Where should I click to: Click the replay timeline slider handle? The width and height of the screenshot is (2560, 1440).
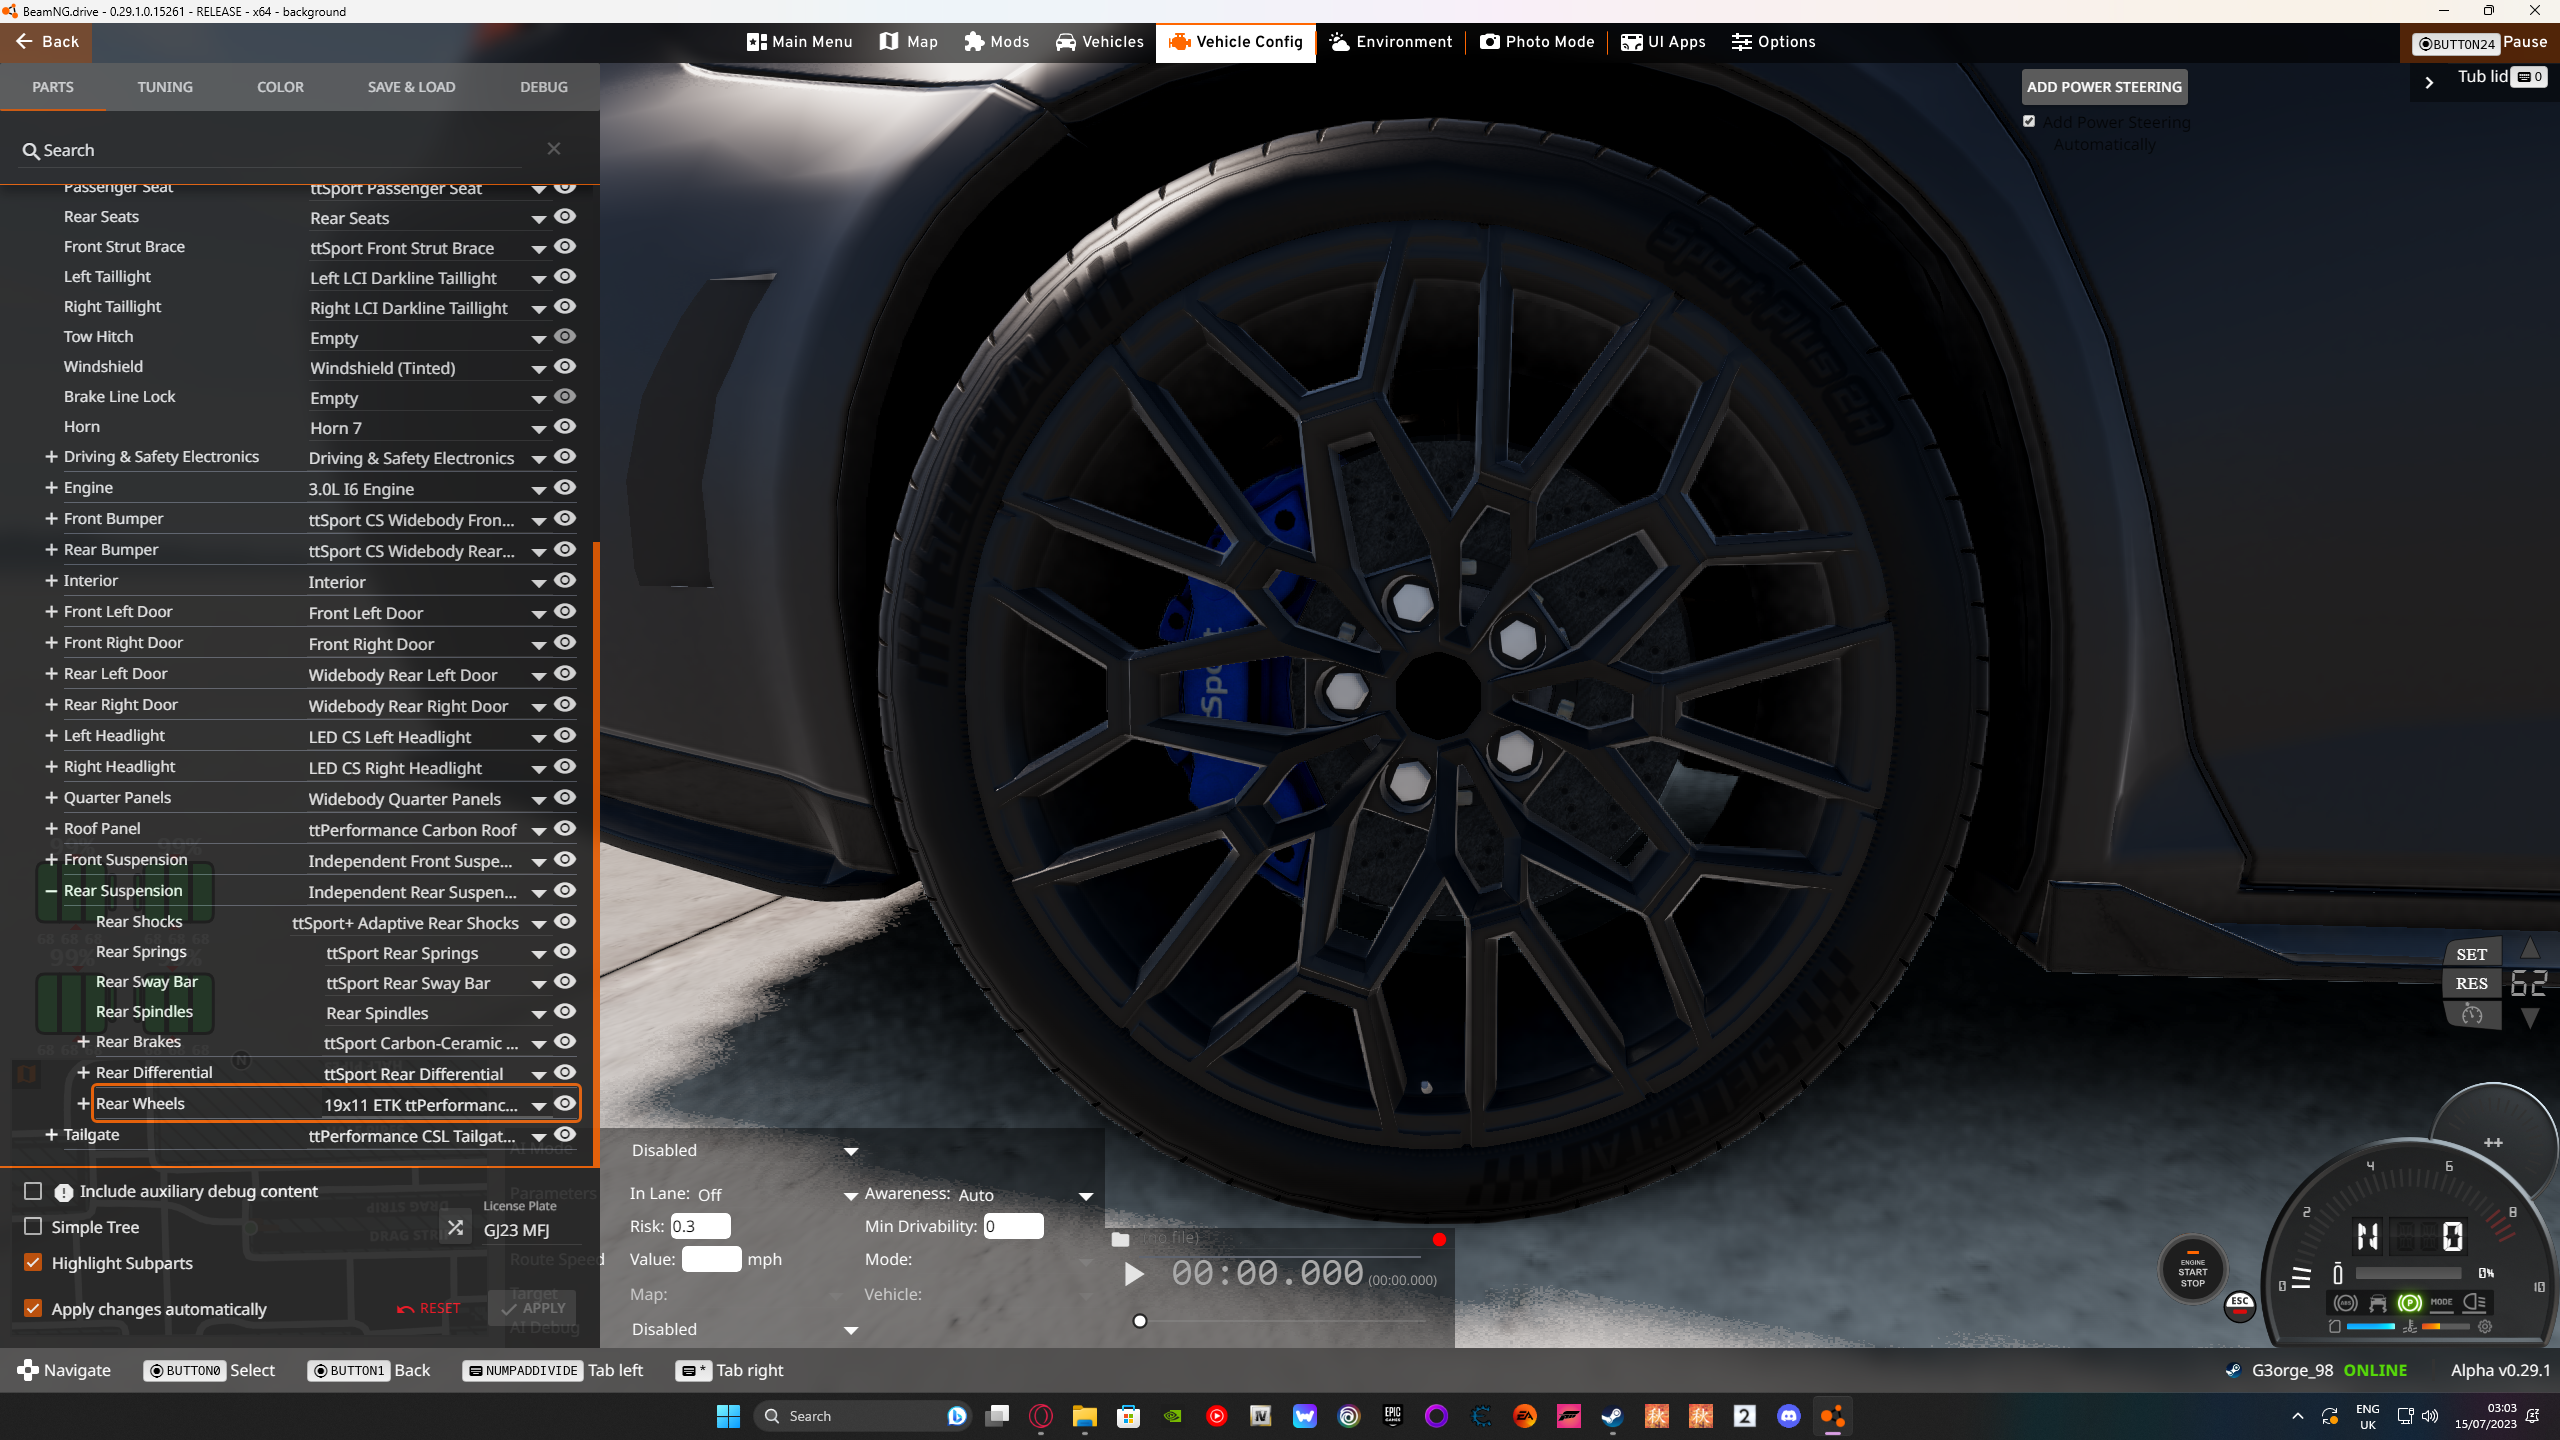tap(1140, 1321)
